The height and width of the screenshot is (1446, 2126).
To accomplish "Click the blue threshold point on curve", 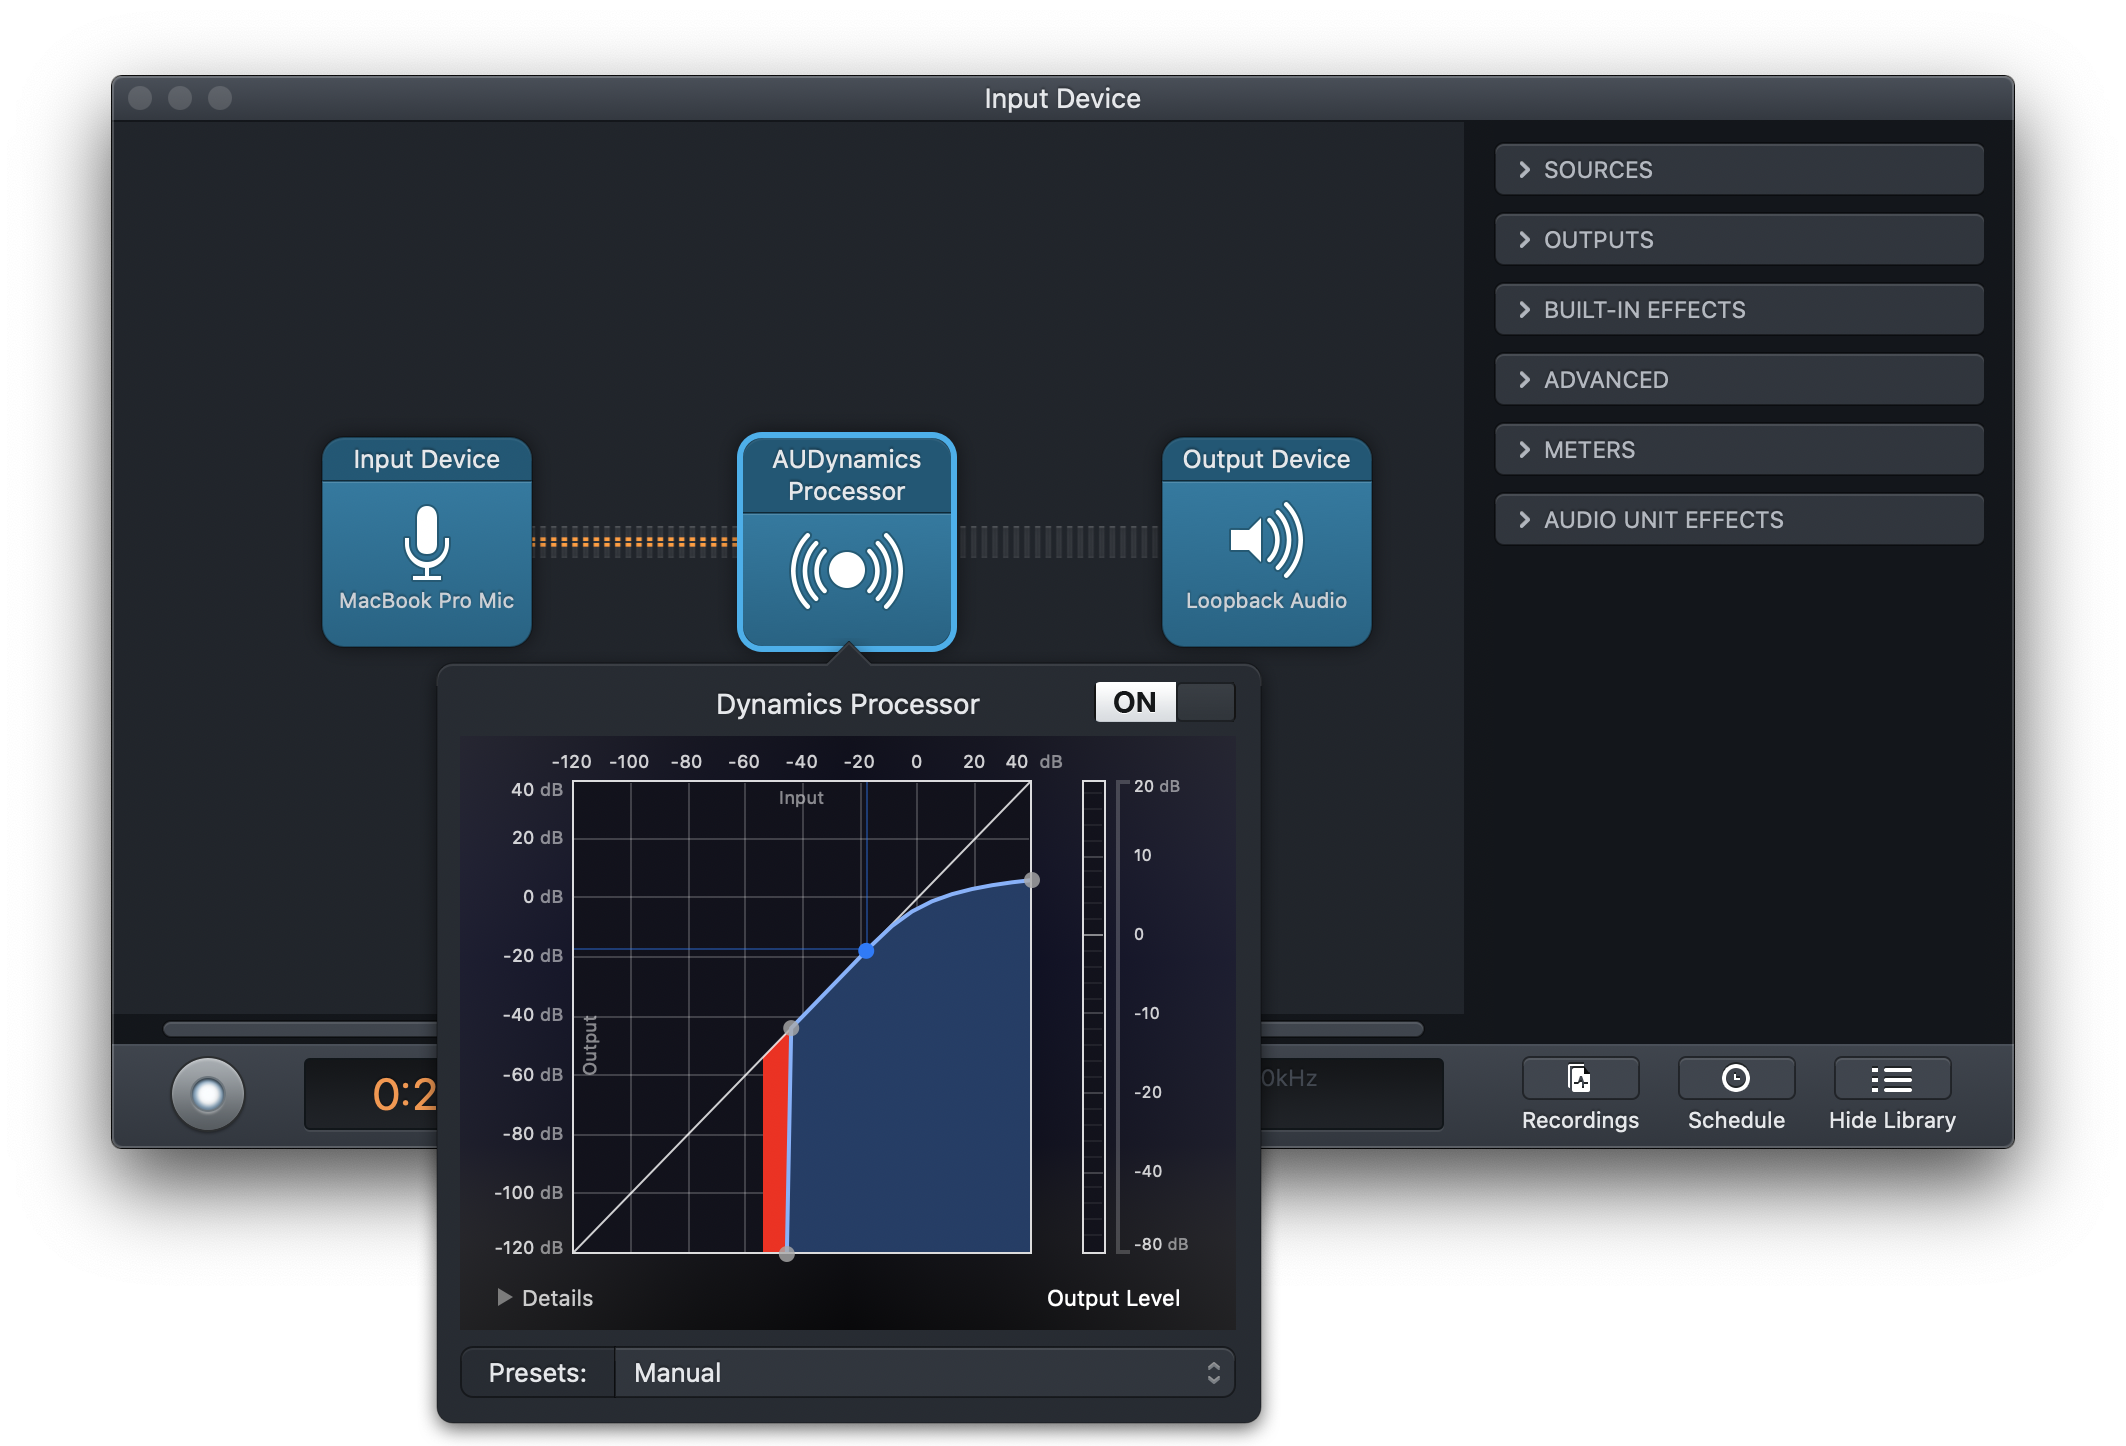I will tap(866, 951).
